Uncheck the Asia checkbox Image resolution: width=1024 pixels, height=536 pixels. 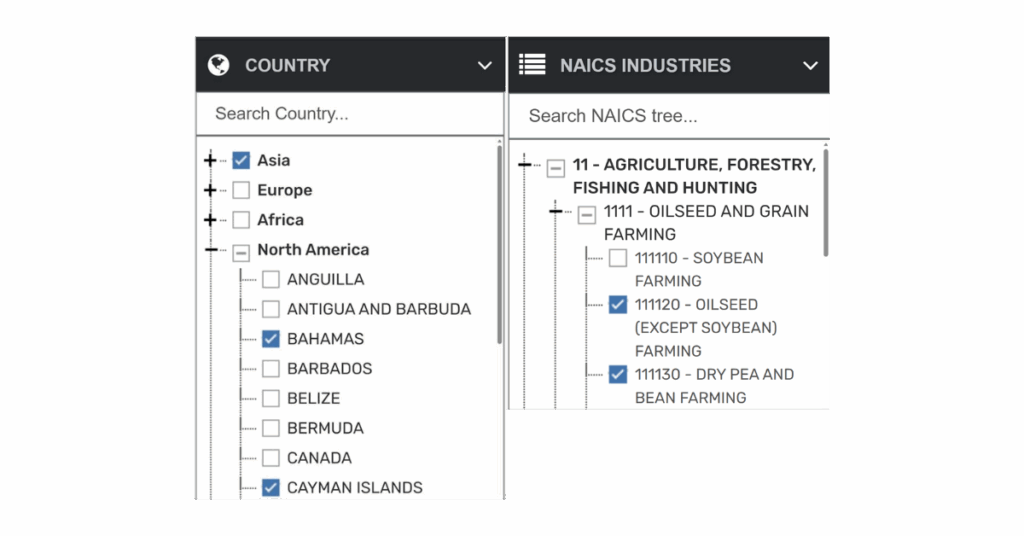pos(241,160)
